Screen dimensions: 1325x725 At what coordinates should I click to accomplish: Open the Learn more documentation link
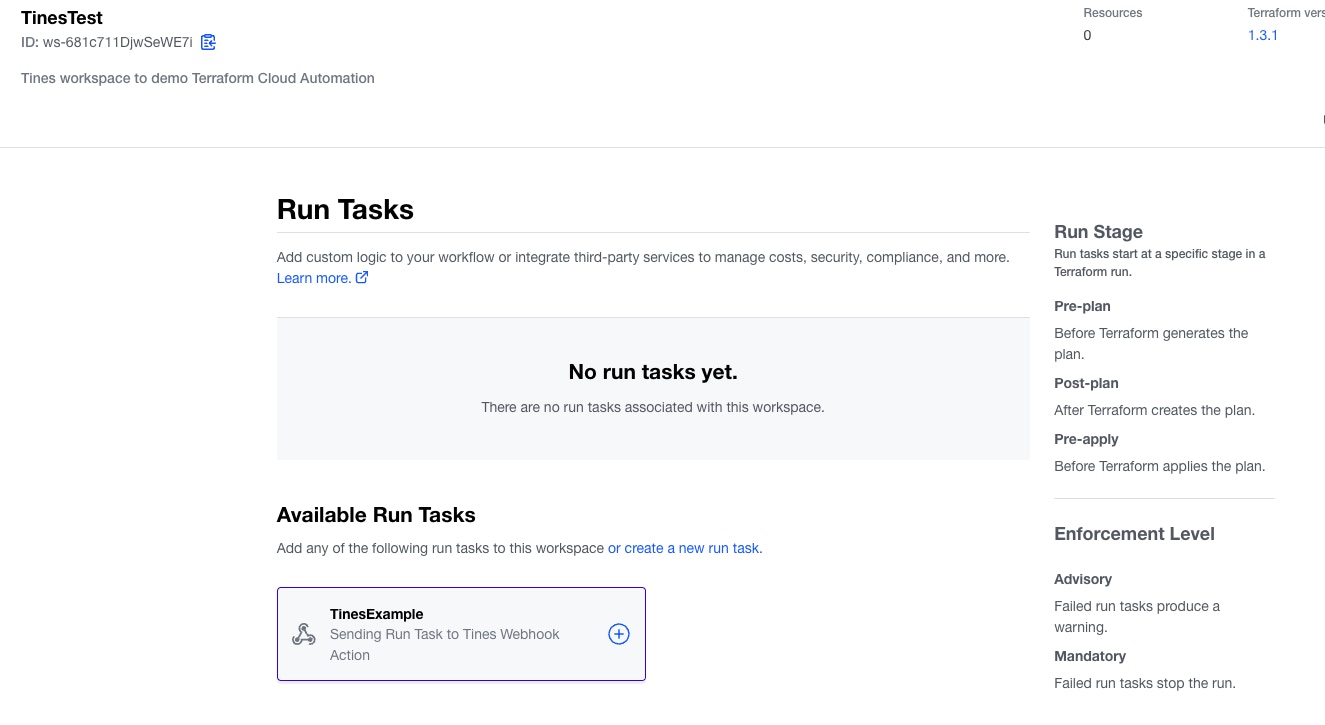(313, 278)
